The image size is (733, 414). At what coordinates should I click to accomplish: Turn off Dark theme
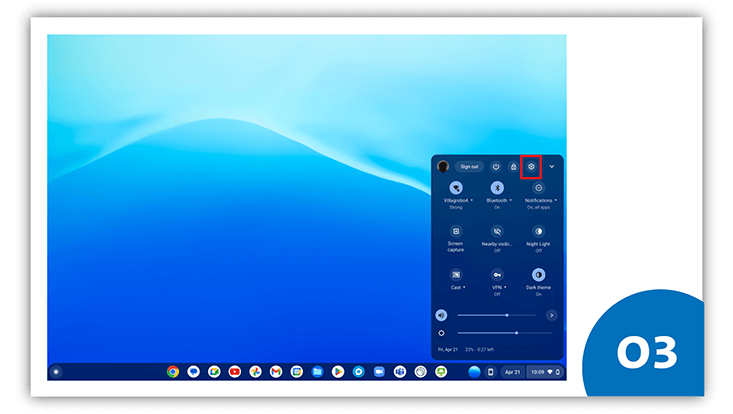pyautogui.click(x=538, y=274)
